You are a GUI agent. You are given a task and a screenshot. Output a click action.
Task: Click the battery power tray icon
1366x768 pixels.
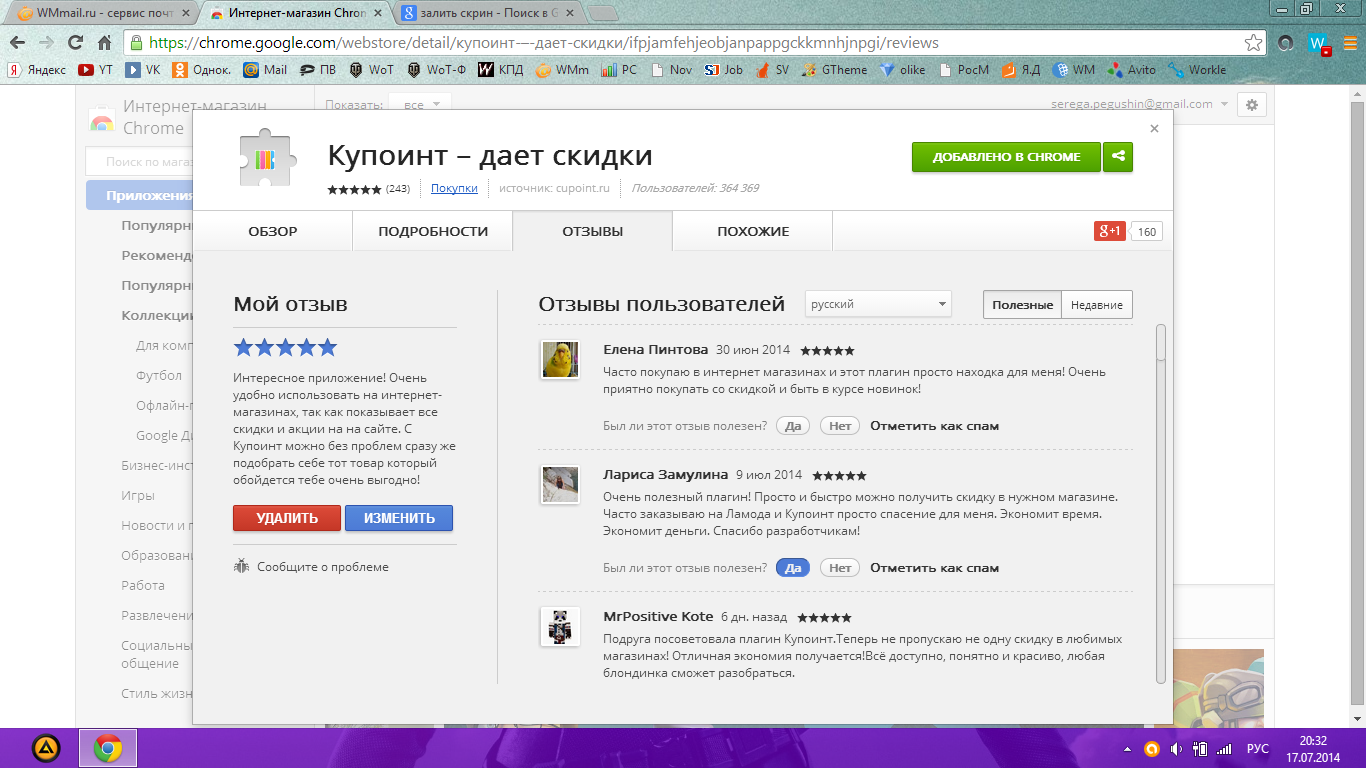pyautogui.click(x=1200, y=749)
